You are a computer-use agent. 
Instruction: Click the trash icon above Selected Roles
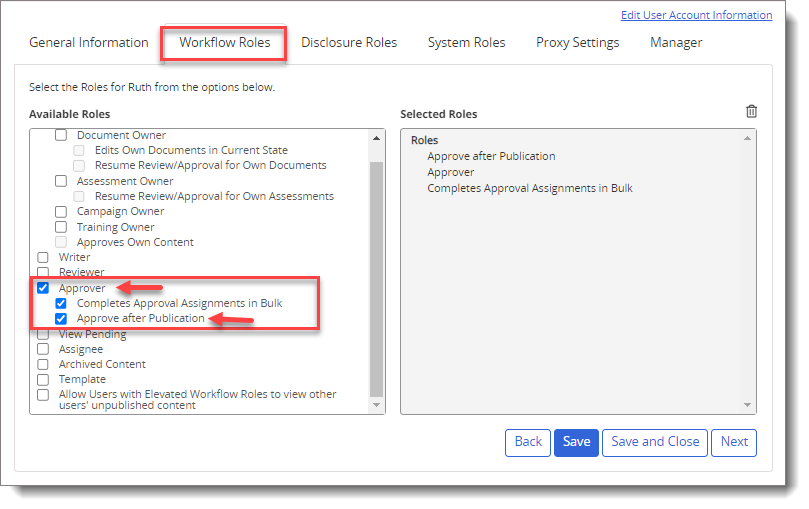(x=751, y=112)
